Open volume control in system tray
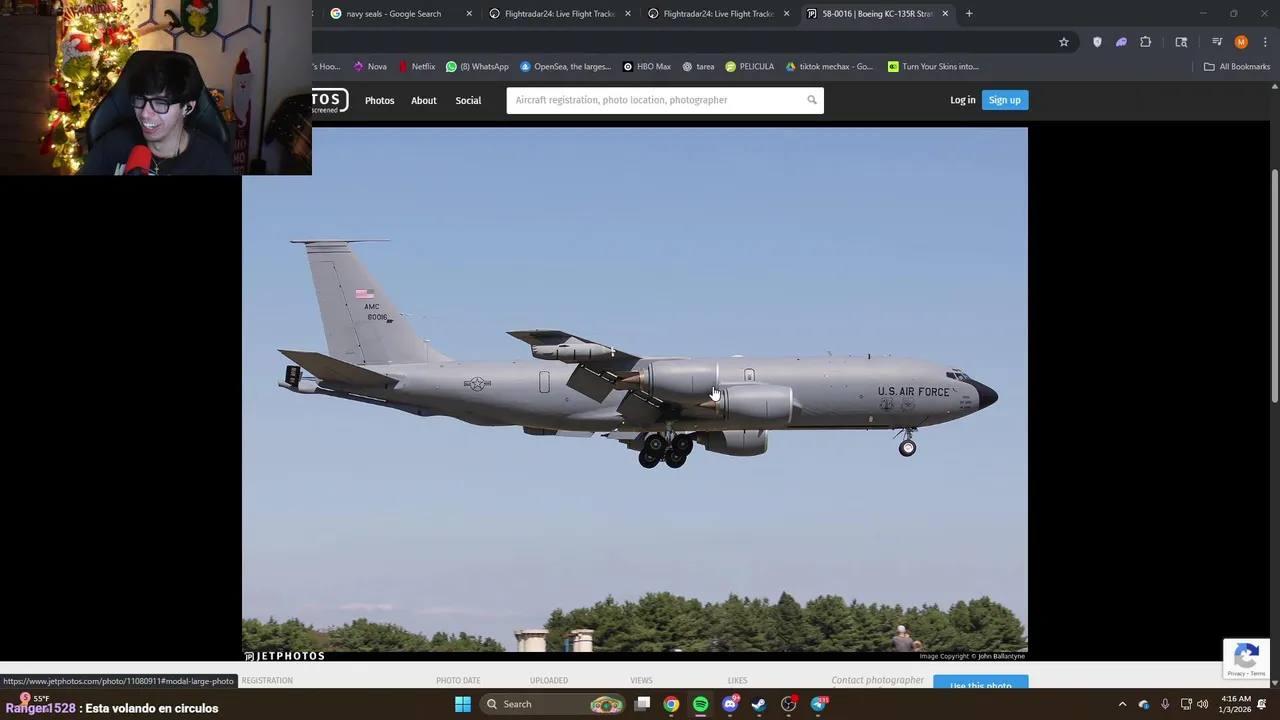 pyautogui.click(x=1203, y=704)
